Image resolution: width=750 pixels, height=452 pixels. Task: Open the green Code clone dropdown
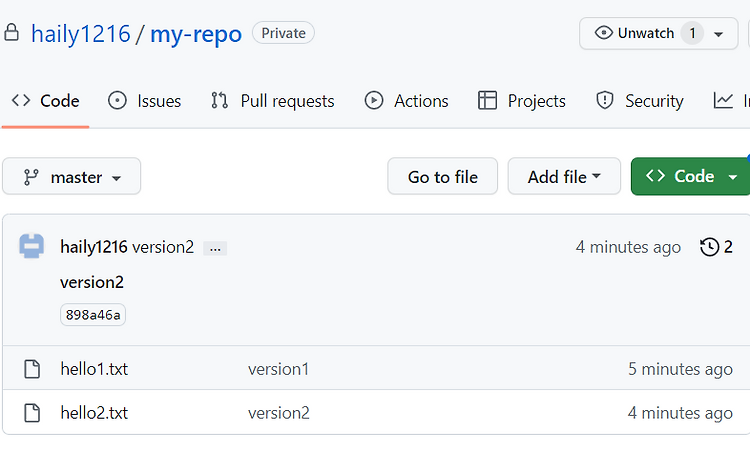(x=691, y=176)
